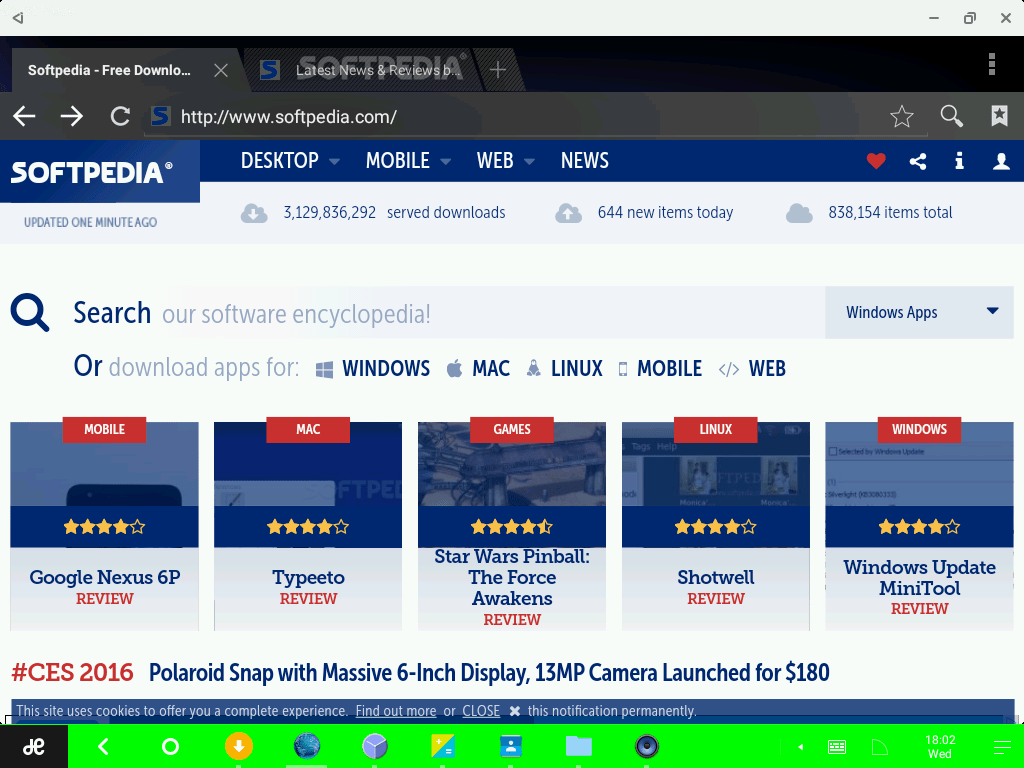This screenshot has width=1024, height=768.
Task: Click the share icon in the header bar
Action: point(918,161)
